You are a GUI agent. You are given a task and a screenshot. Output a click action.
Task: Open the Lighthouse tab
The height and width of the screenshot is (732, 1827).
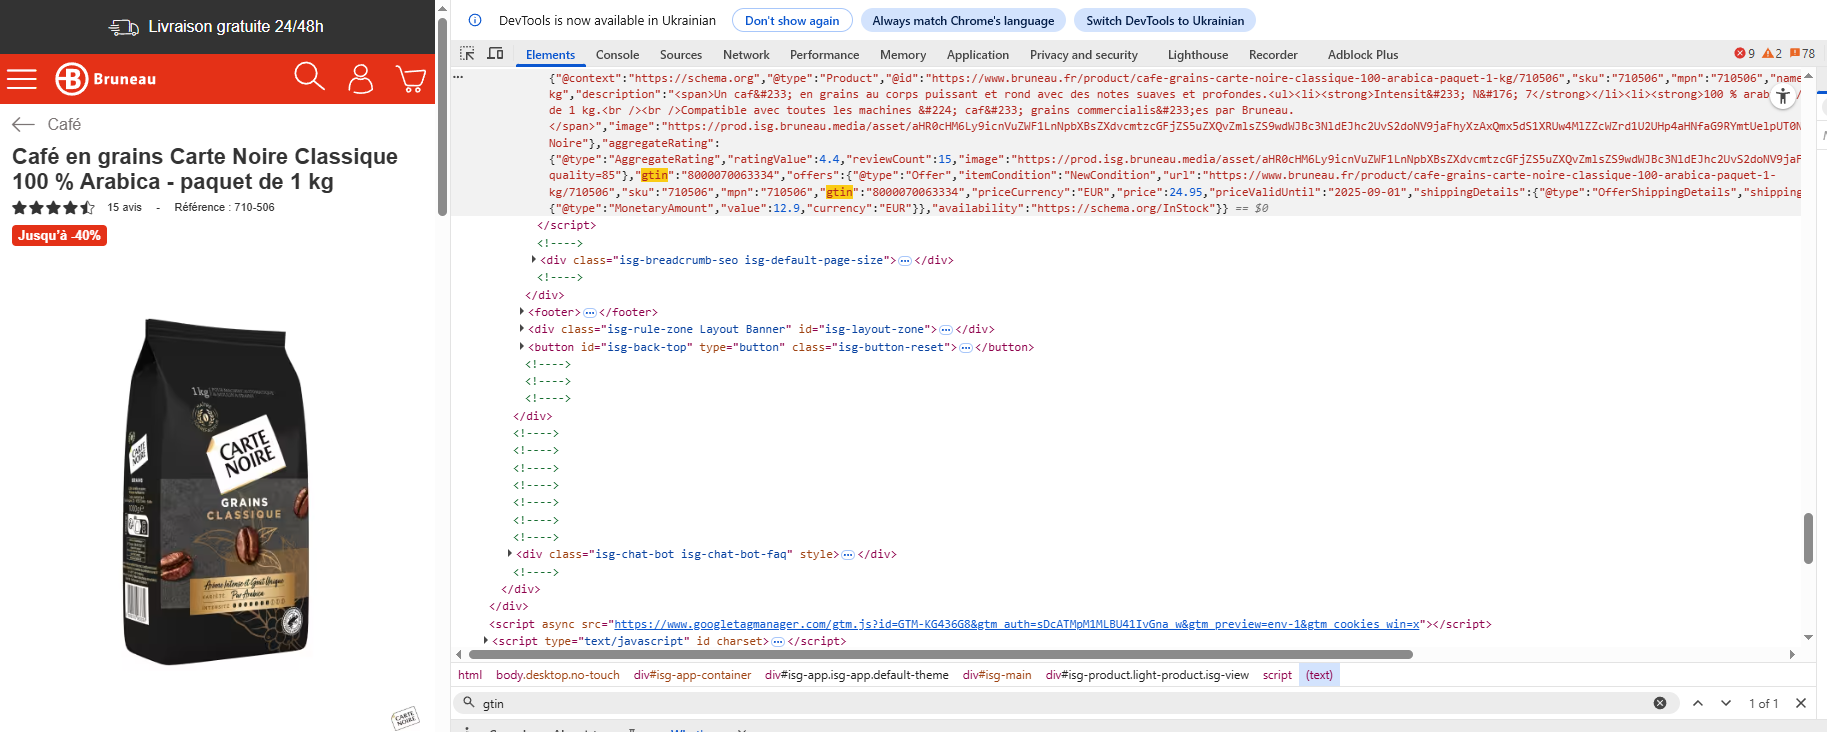[x=1198, y=55]
